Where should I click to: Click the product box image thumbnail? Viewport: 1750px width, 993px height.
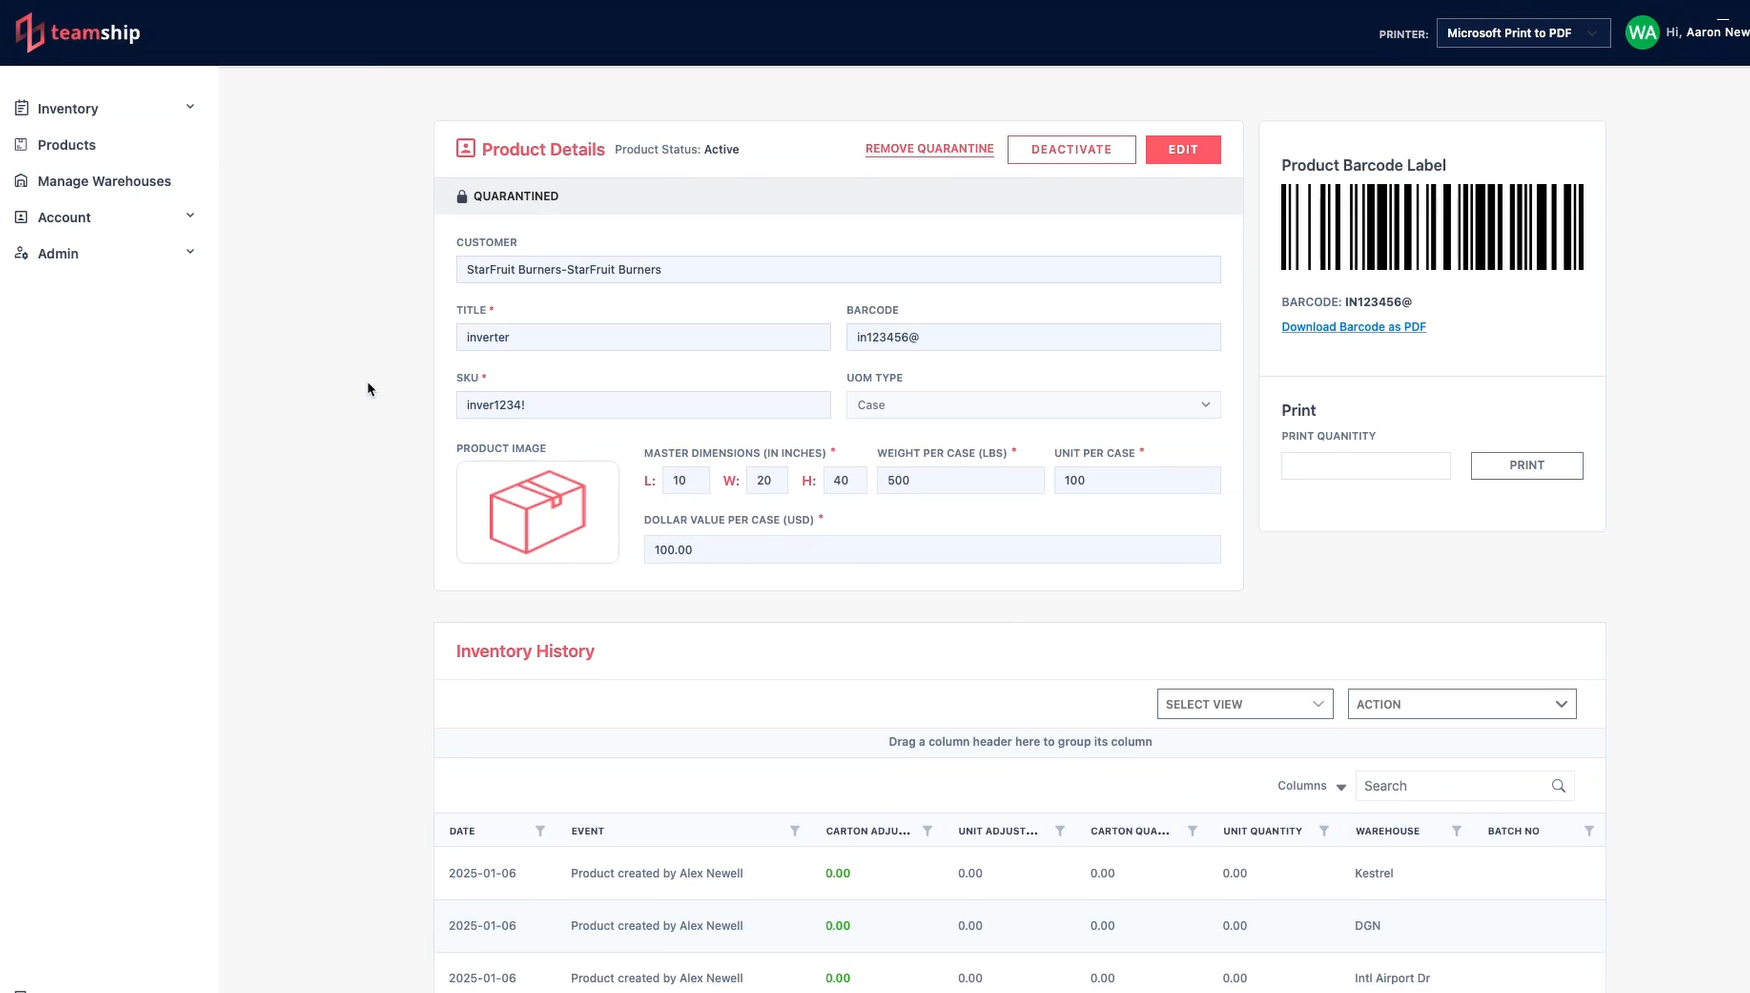(x=537, y=512)
